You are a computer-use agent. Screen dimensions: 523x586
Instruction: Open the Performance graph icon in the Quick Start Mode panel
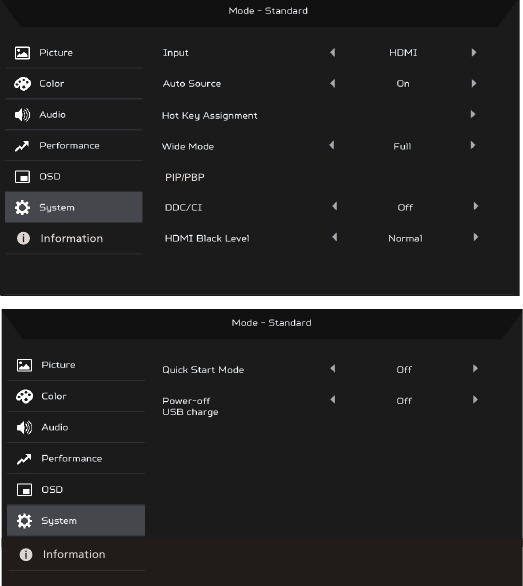24,459
